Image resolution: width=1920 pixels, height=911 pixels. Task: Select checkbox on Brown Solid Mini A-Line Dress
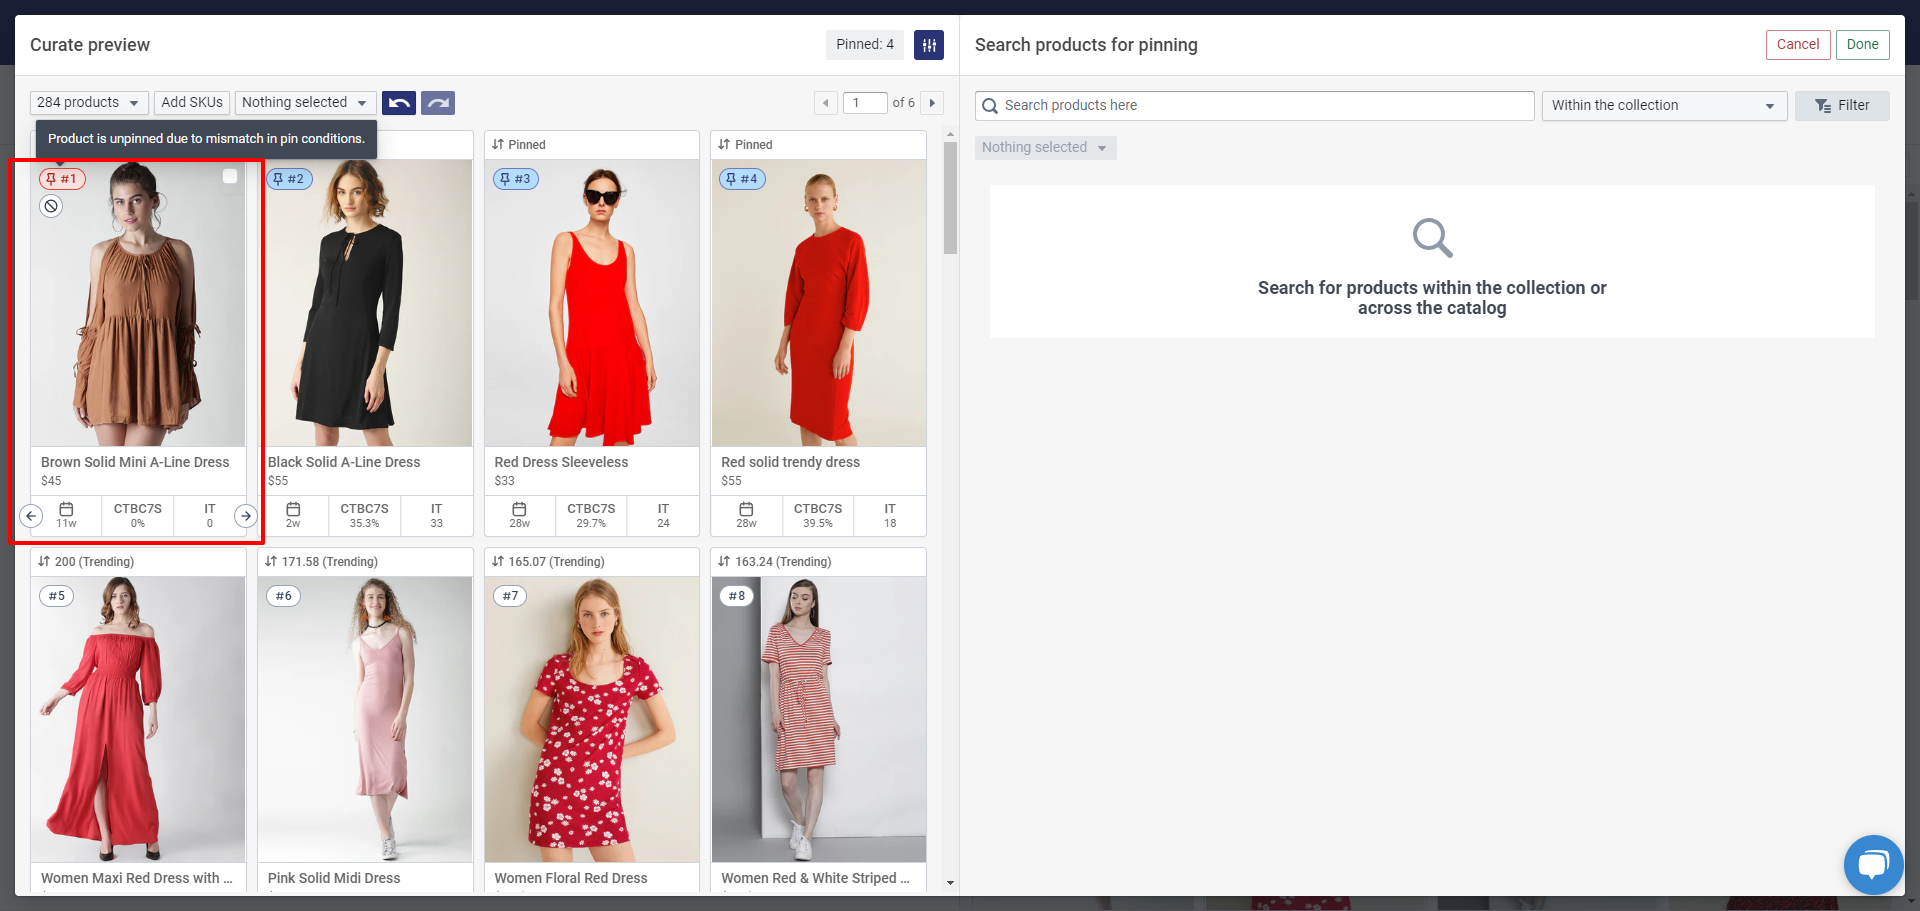tap(230, 176)
